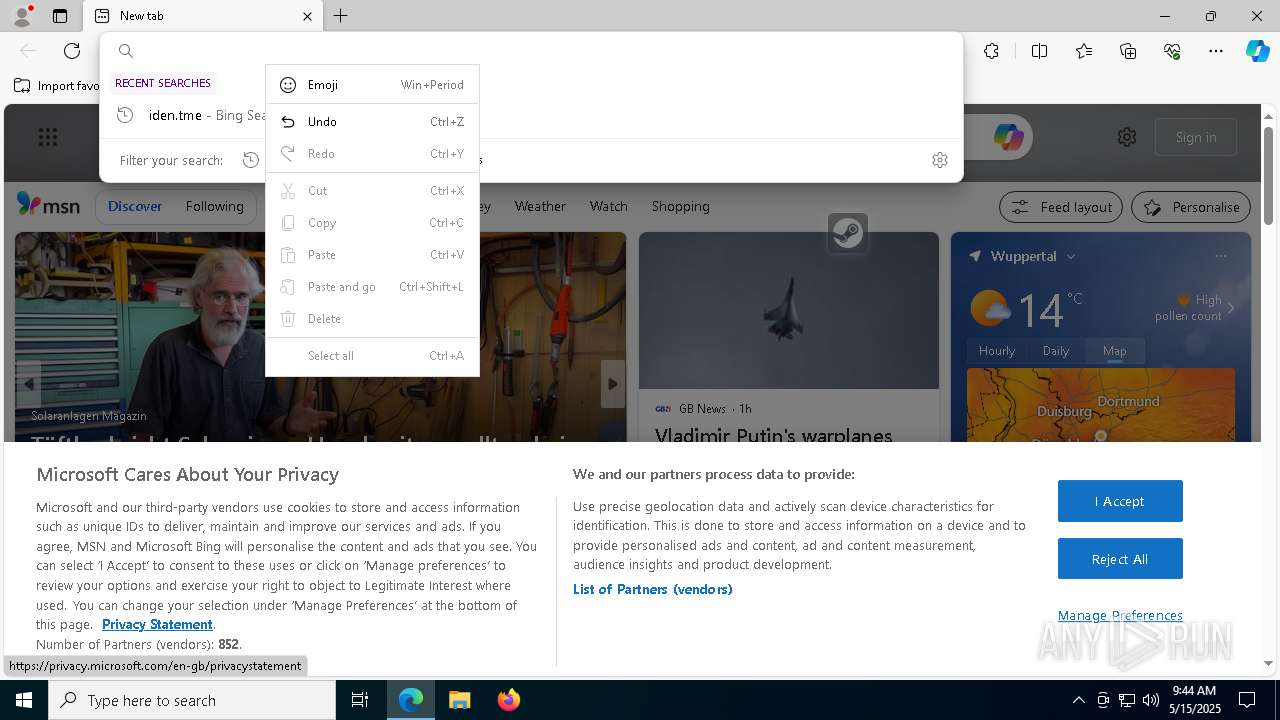Select Undo in context menu
Image resolution: width=1280 pixels, height=720 pixels.
(x=372, y=122)
